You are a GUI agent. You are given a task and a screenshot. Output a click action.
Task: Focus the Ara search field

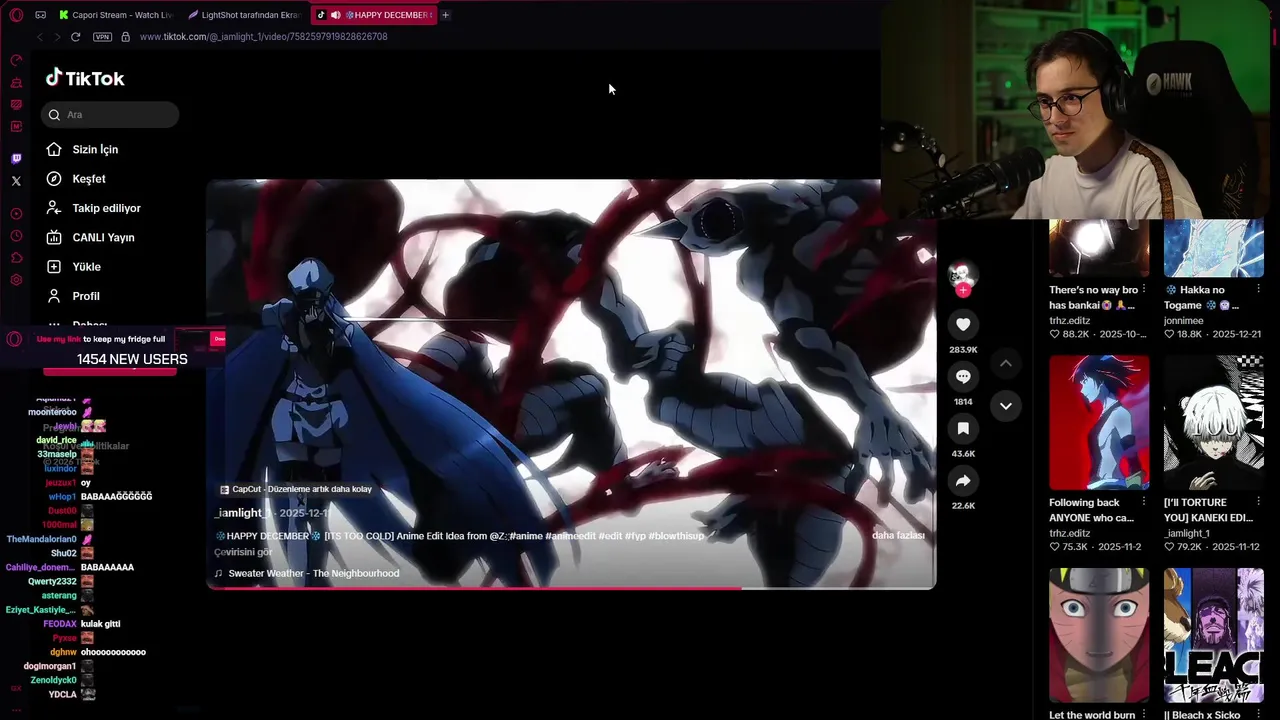[x=110, y=115]
